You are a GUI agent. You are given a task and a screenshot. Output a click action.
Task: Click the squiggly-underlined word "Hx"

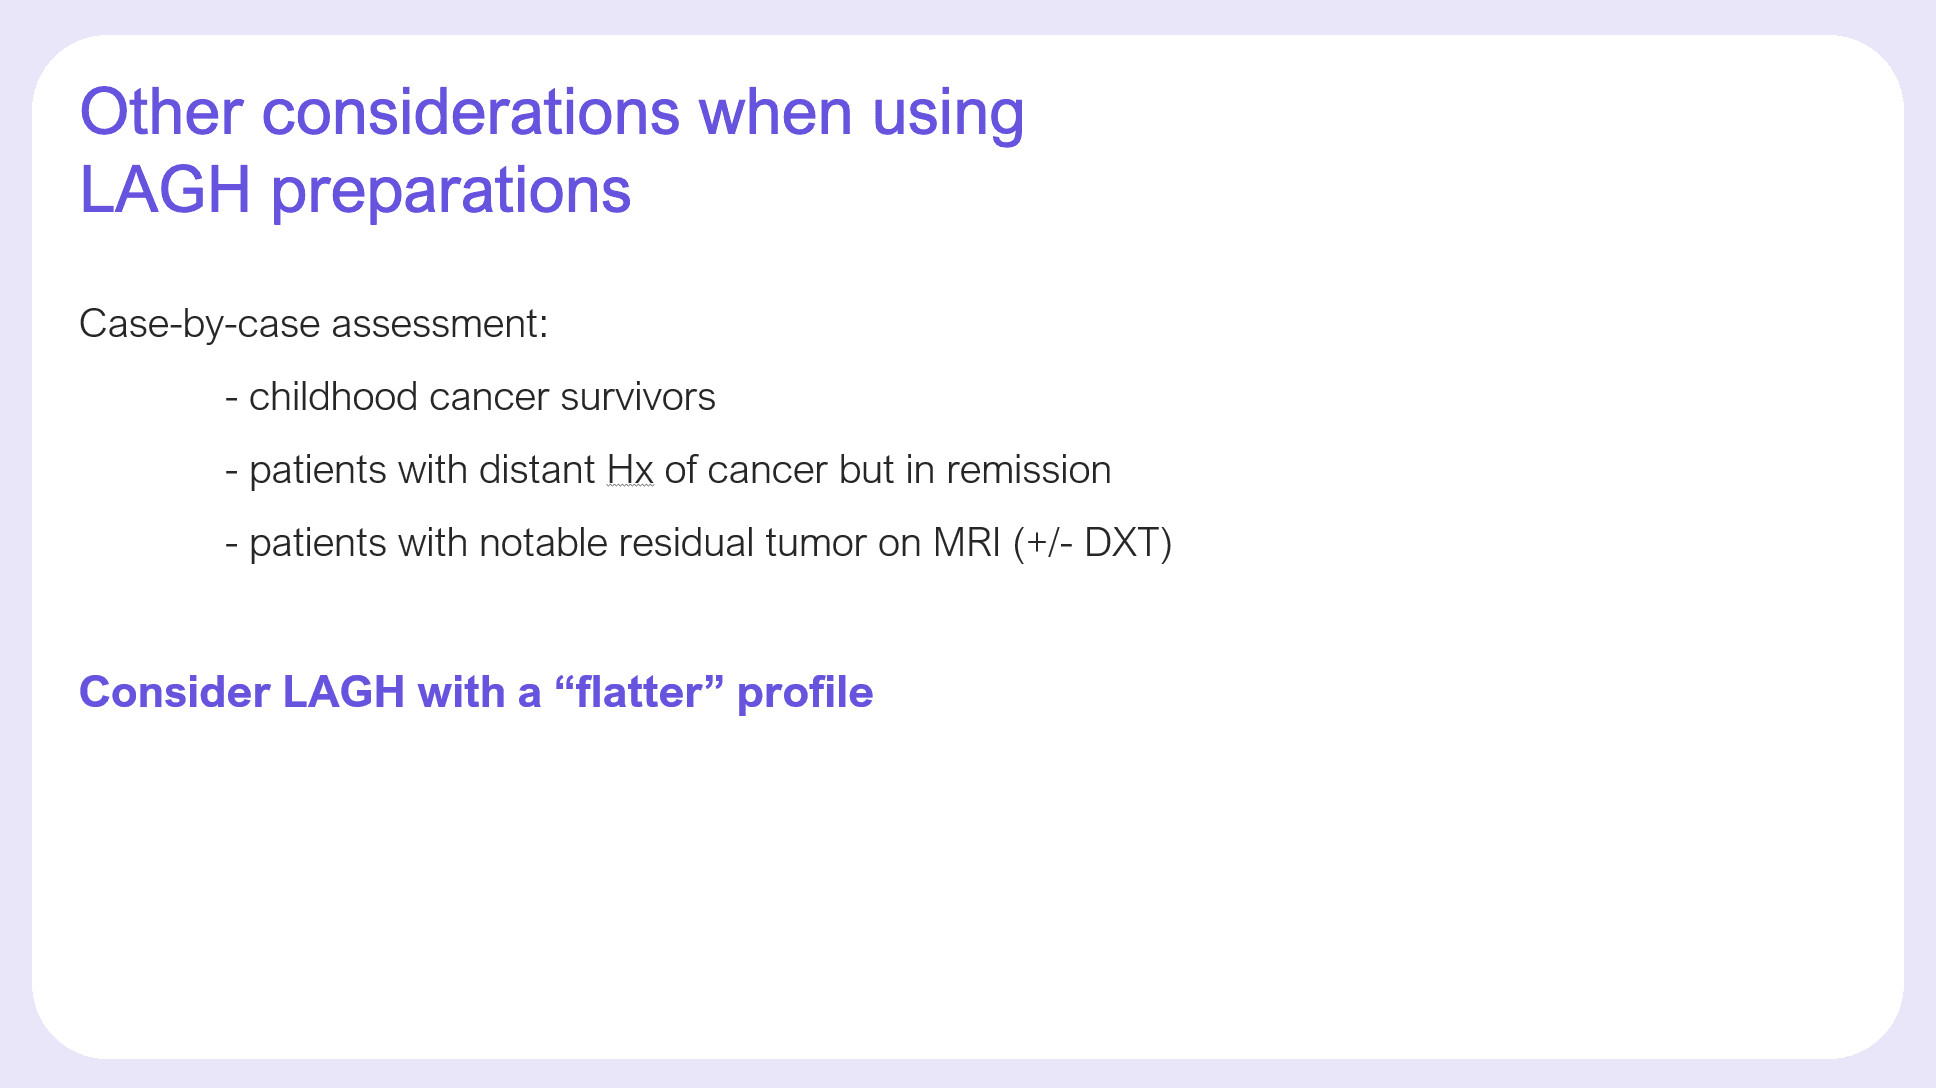tap(630, 470)
